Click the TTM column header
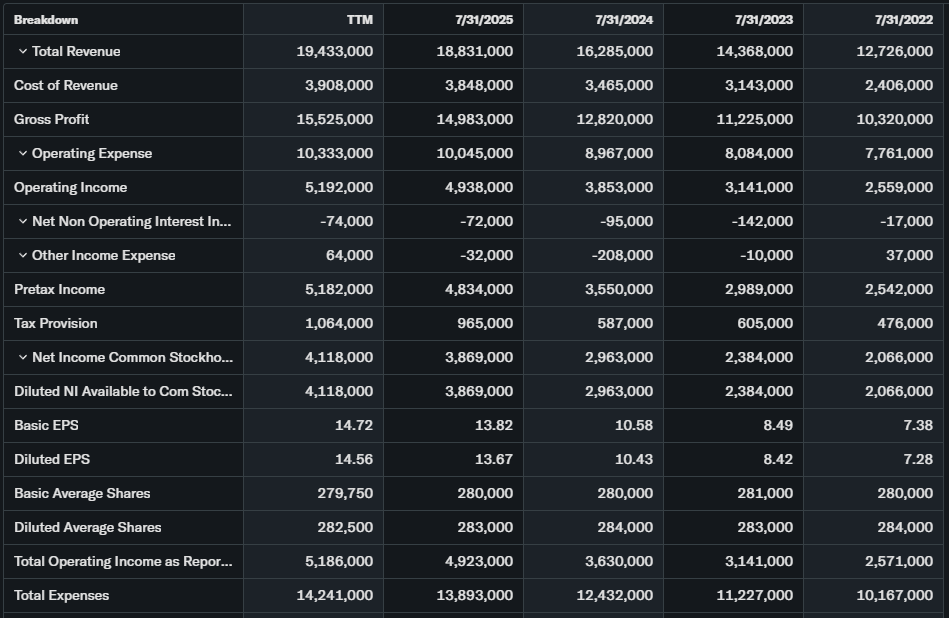The height and width of the screenshot is (618, 949). click(359, 20)
